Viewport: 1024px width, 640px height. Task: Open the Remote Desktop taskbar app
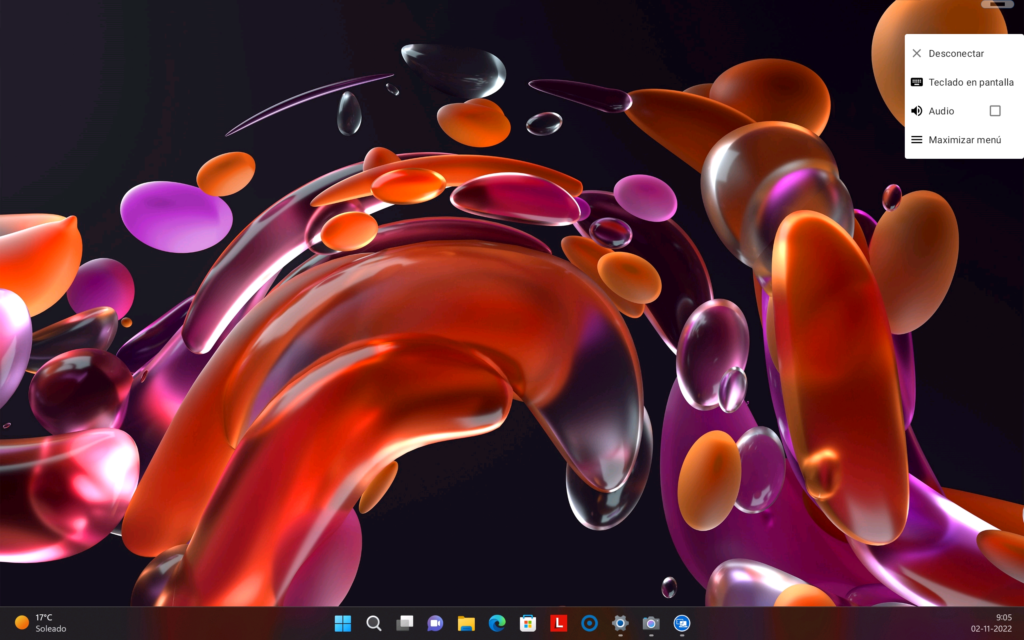point(682,622)
